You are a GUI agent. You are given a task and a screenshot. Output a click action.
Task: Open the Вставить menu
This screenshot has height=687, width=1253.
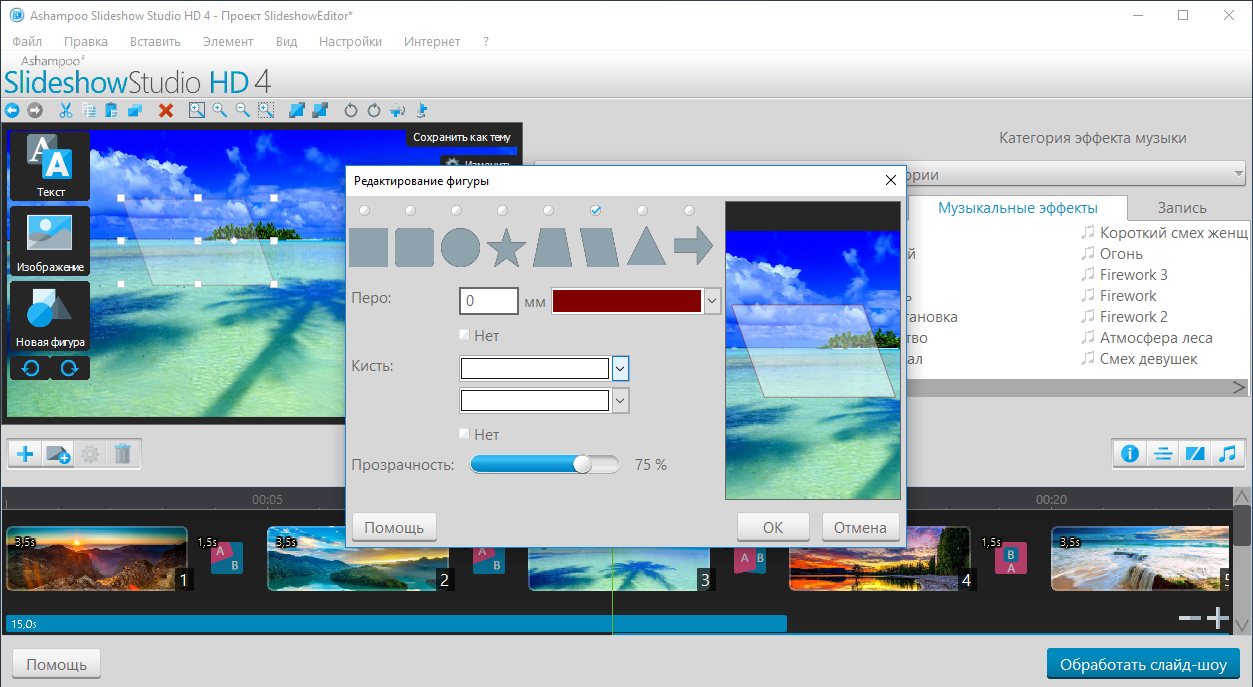point(155,42)
